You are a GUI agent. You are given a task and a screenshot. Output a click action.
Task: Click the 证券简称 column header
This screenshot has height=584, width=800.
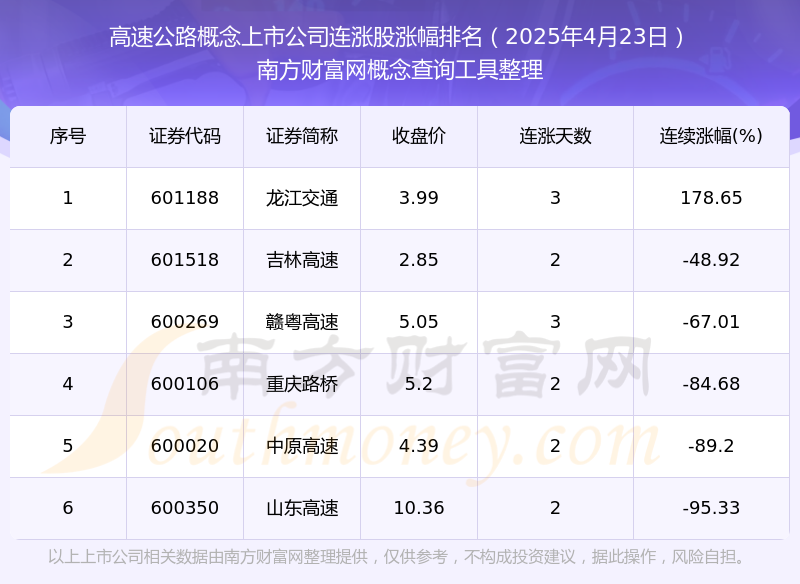pos(302,136)
